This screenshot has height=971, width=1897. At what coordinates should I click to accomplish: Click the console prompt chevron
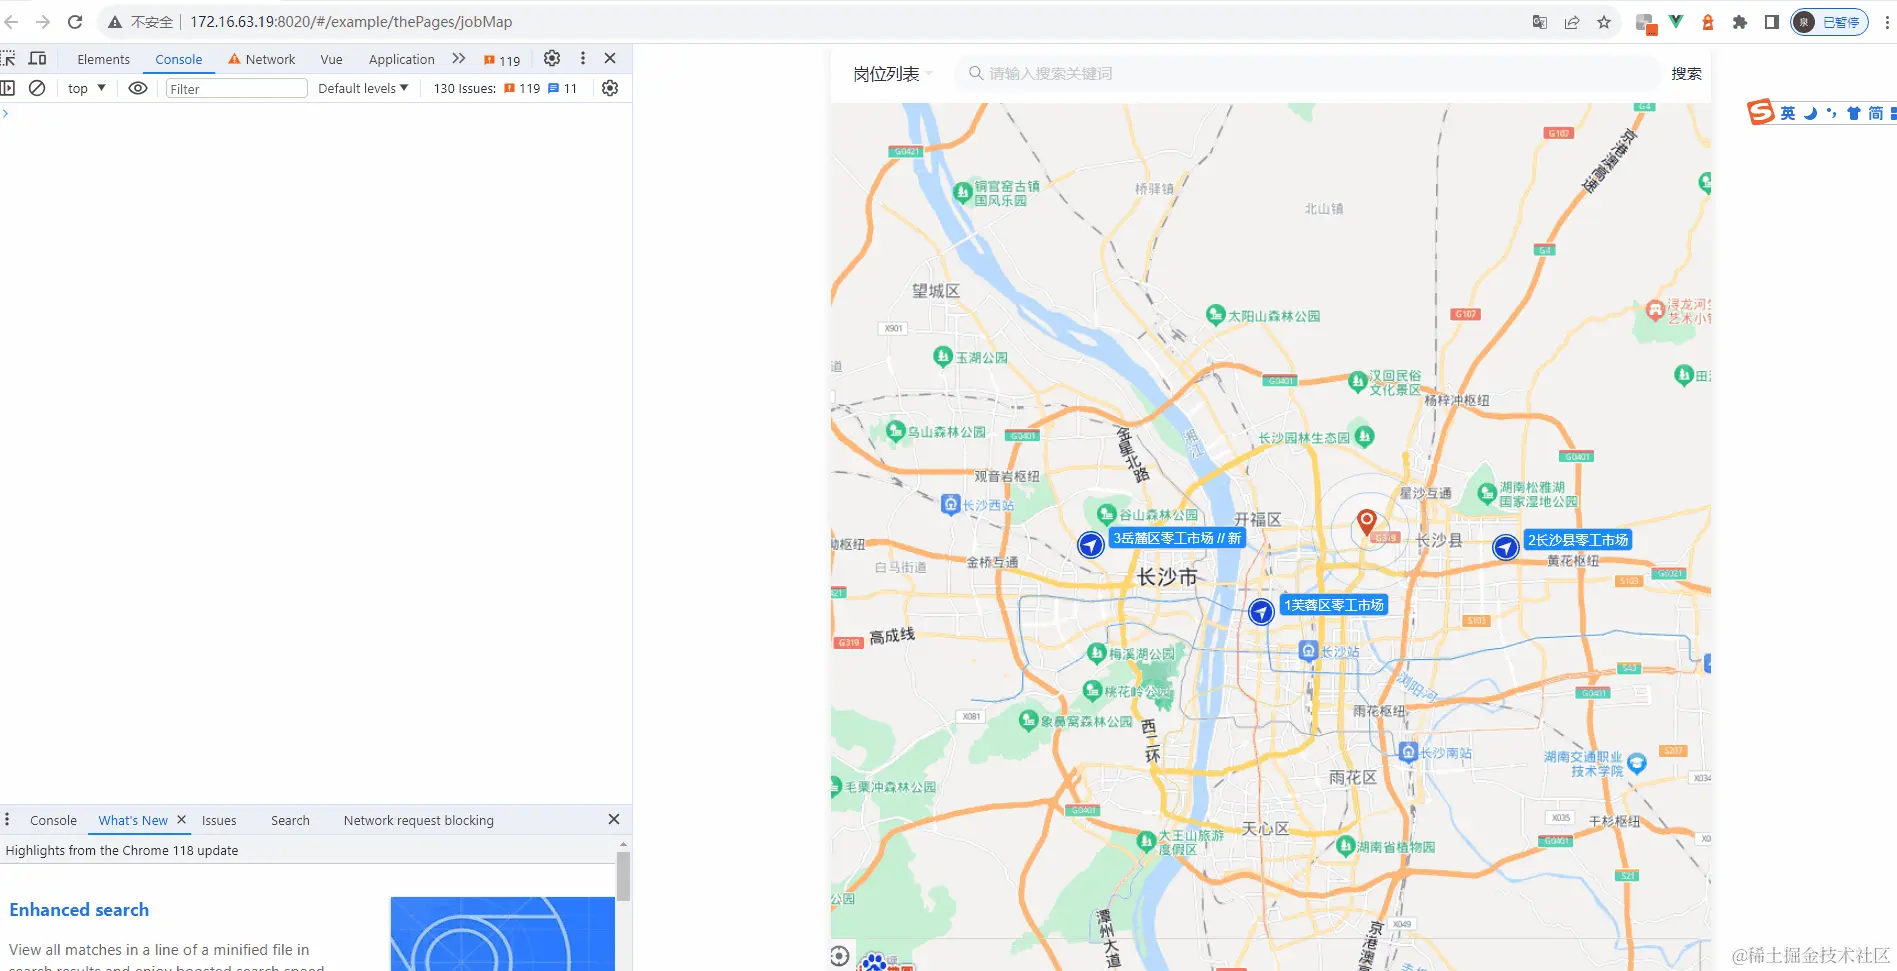(6, 114)
